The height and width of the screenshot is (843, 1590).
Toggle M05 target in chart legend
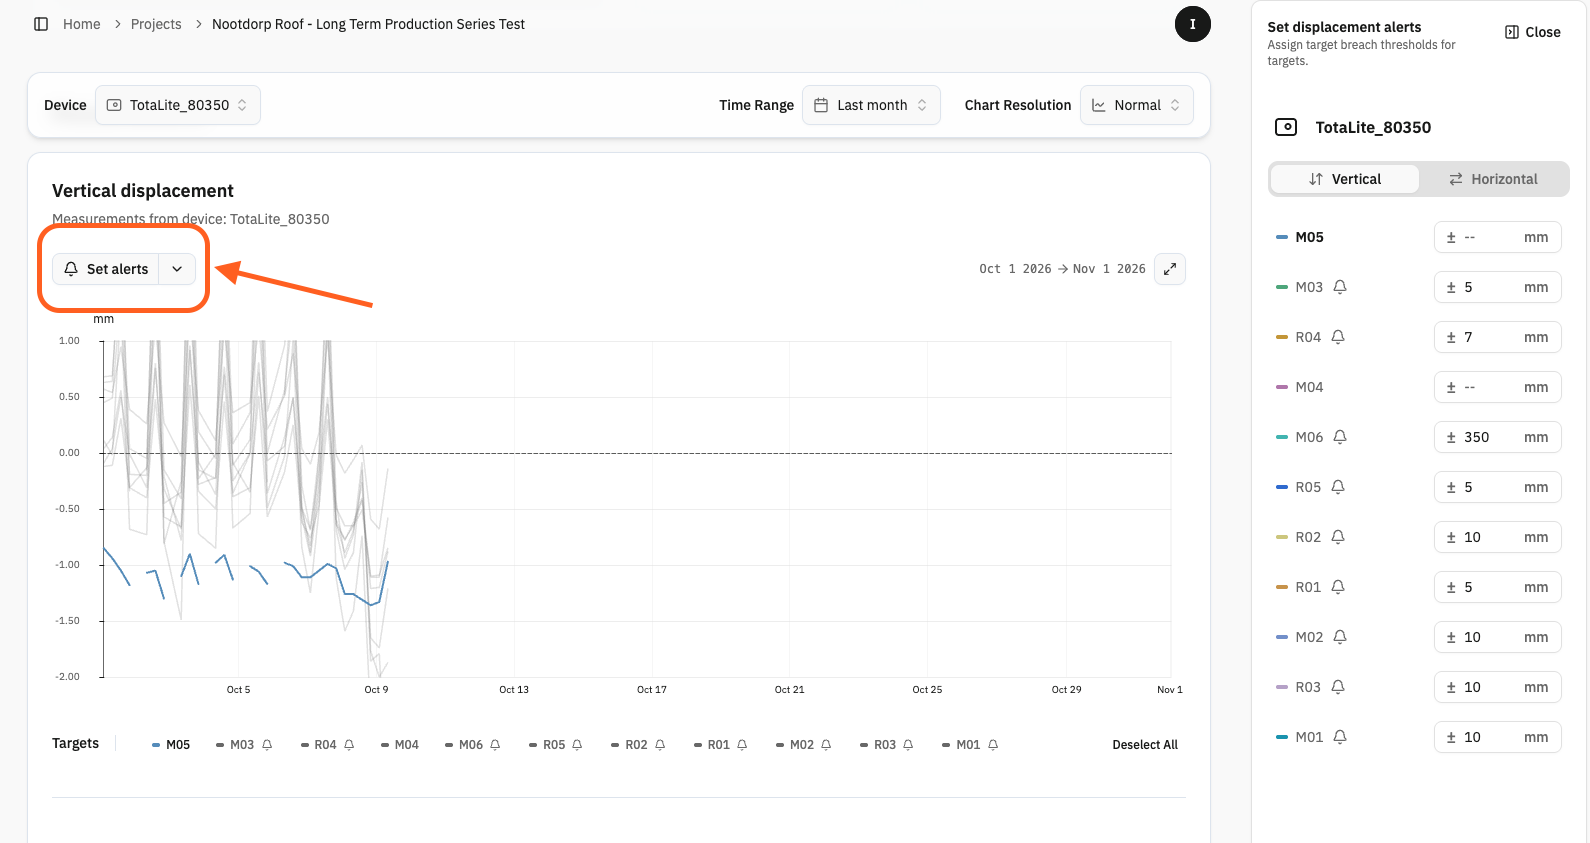tap(171, 745)
